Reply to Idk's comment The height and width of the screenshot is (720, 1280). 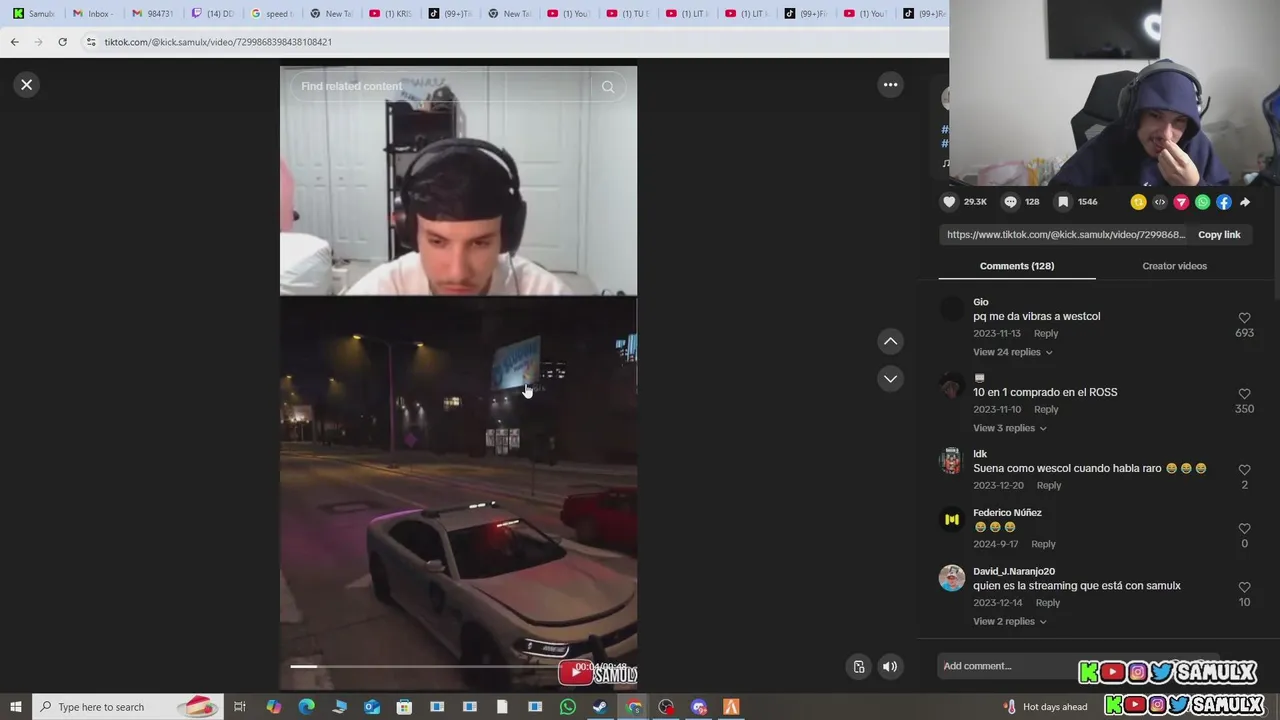tap(1048, 485)
